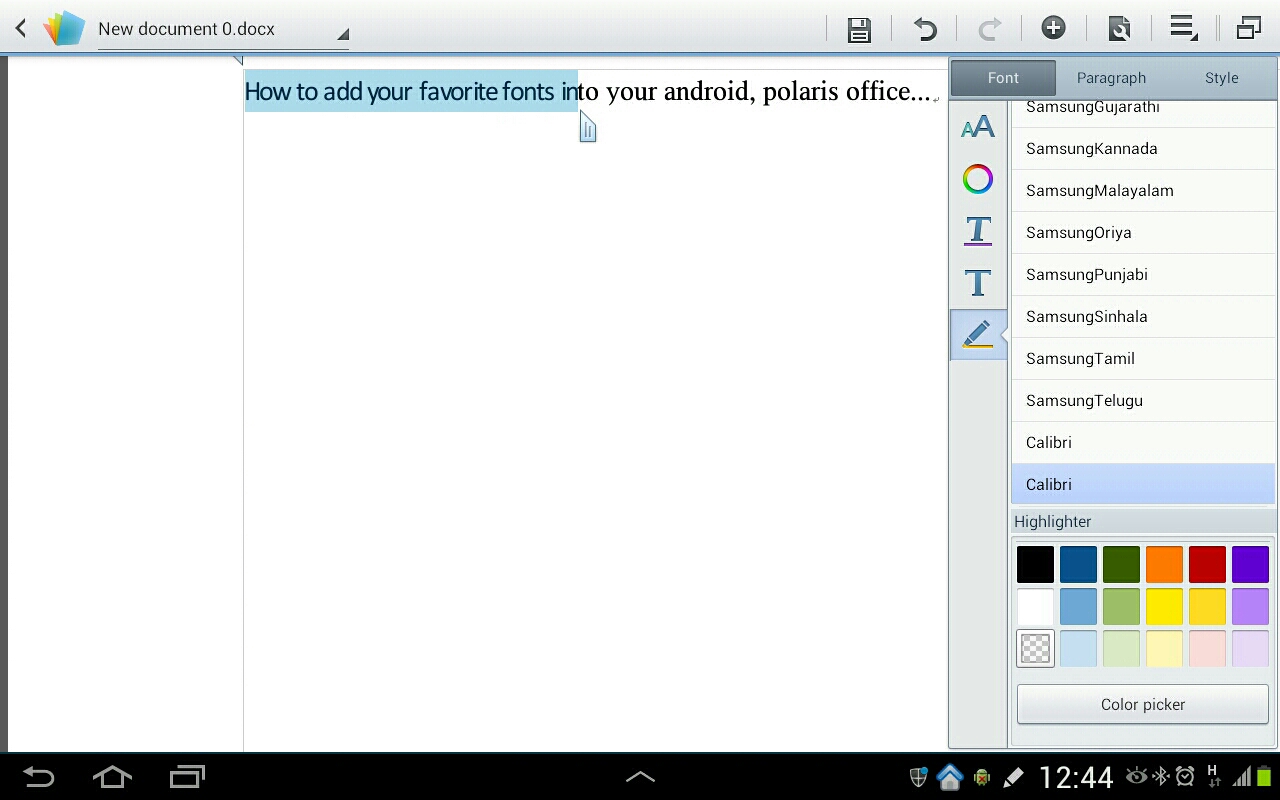This screenshot has width=1280, height=800.
Task: Tap the text selection end handle
Action: click(x=587, y=127)
